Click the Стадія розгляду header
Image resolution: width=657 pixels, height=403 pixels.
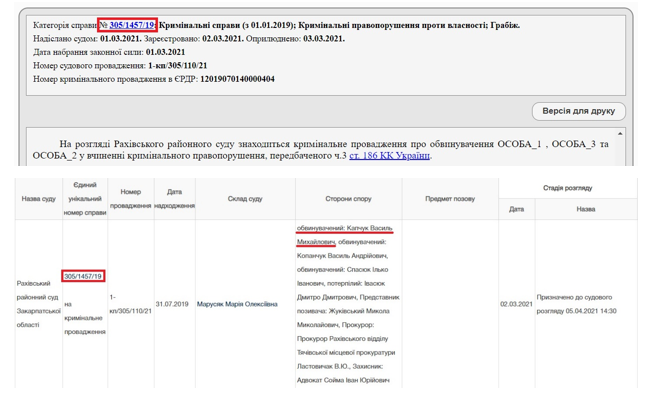point(567,188)
